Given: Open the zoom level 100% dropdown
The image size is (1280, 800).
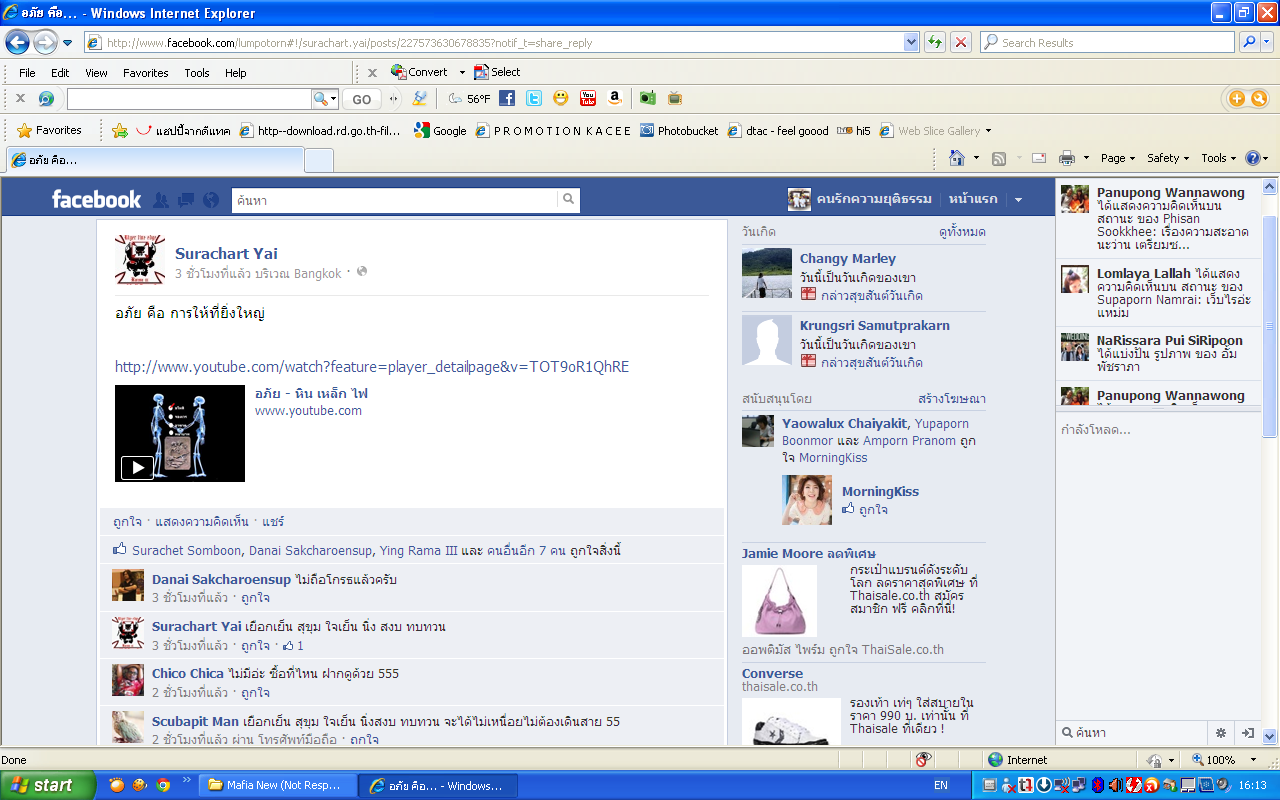Looking at the screenshot, I should tap(1254, 760).
